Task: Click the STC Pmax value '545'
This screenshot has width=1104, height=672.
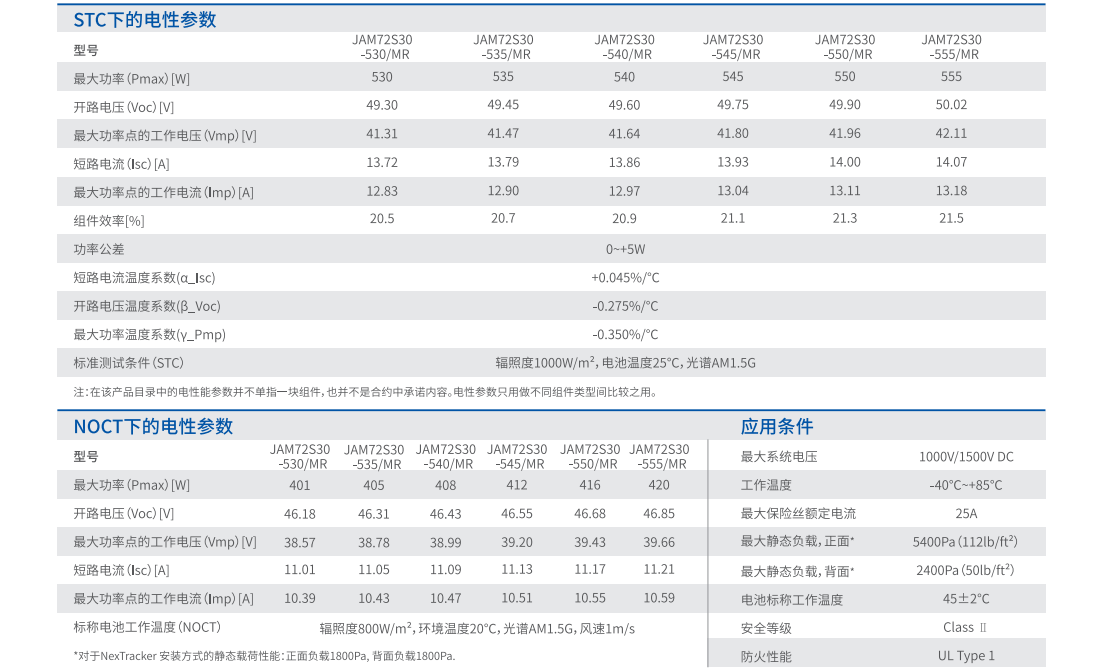Action: pyautogui.click(x=733, y=77)
